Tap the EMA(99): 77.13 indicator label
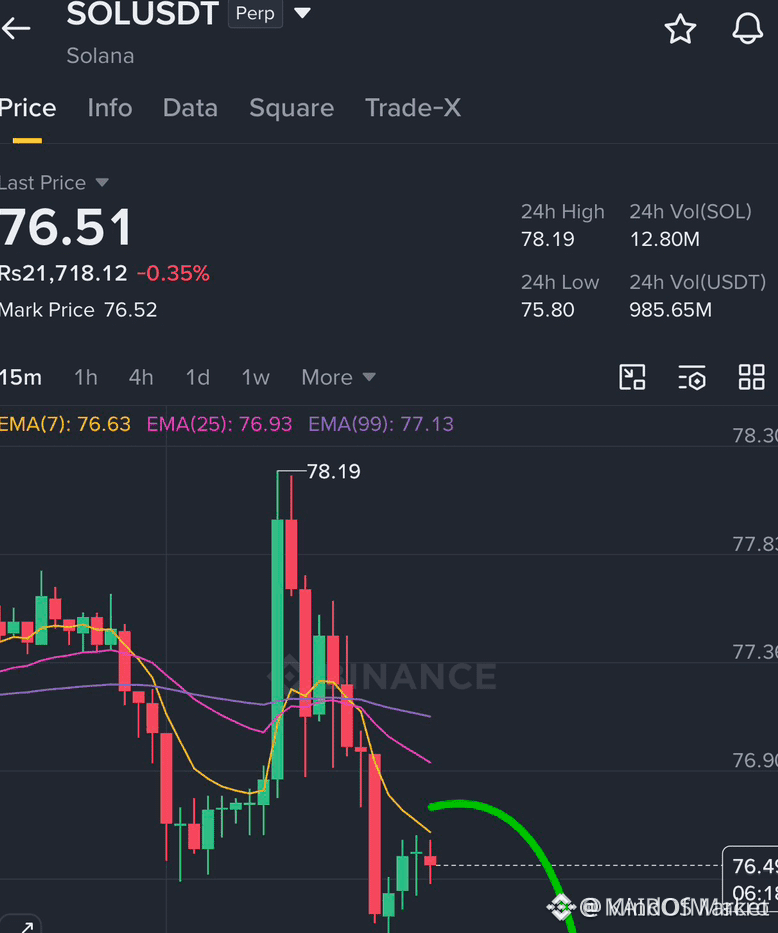778x933 pixels. [381, 424]
